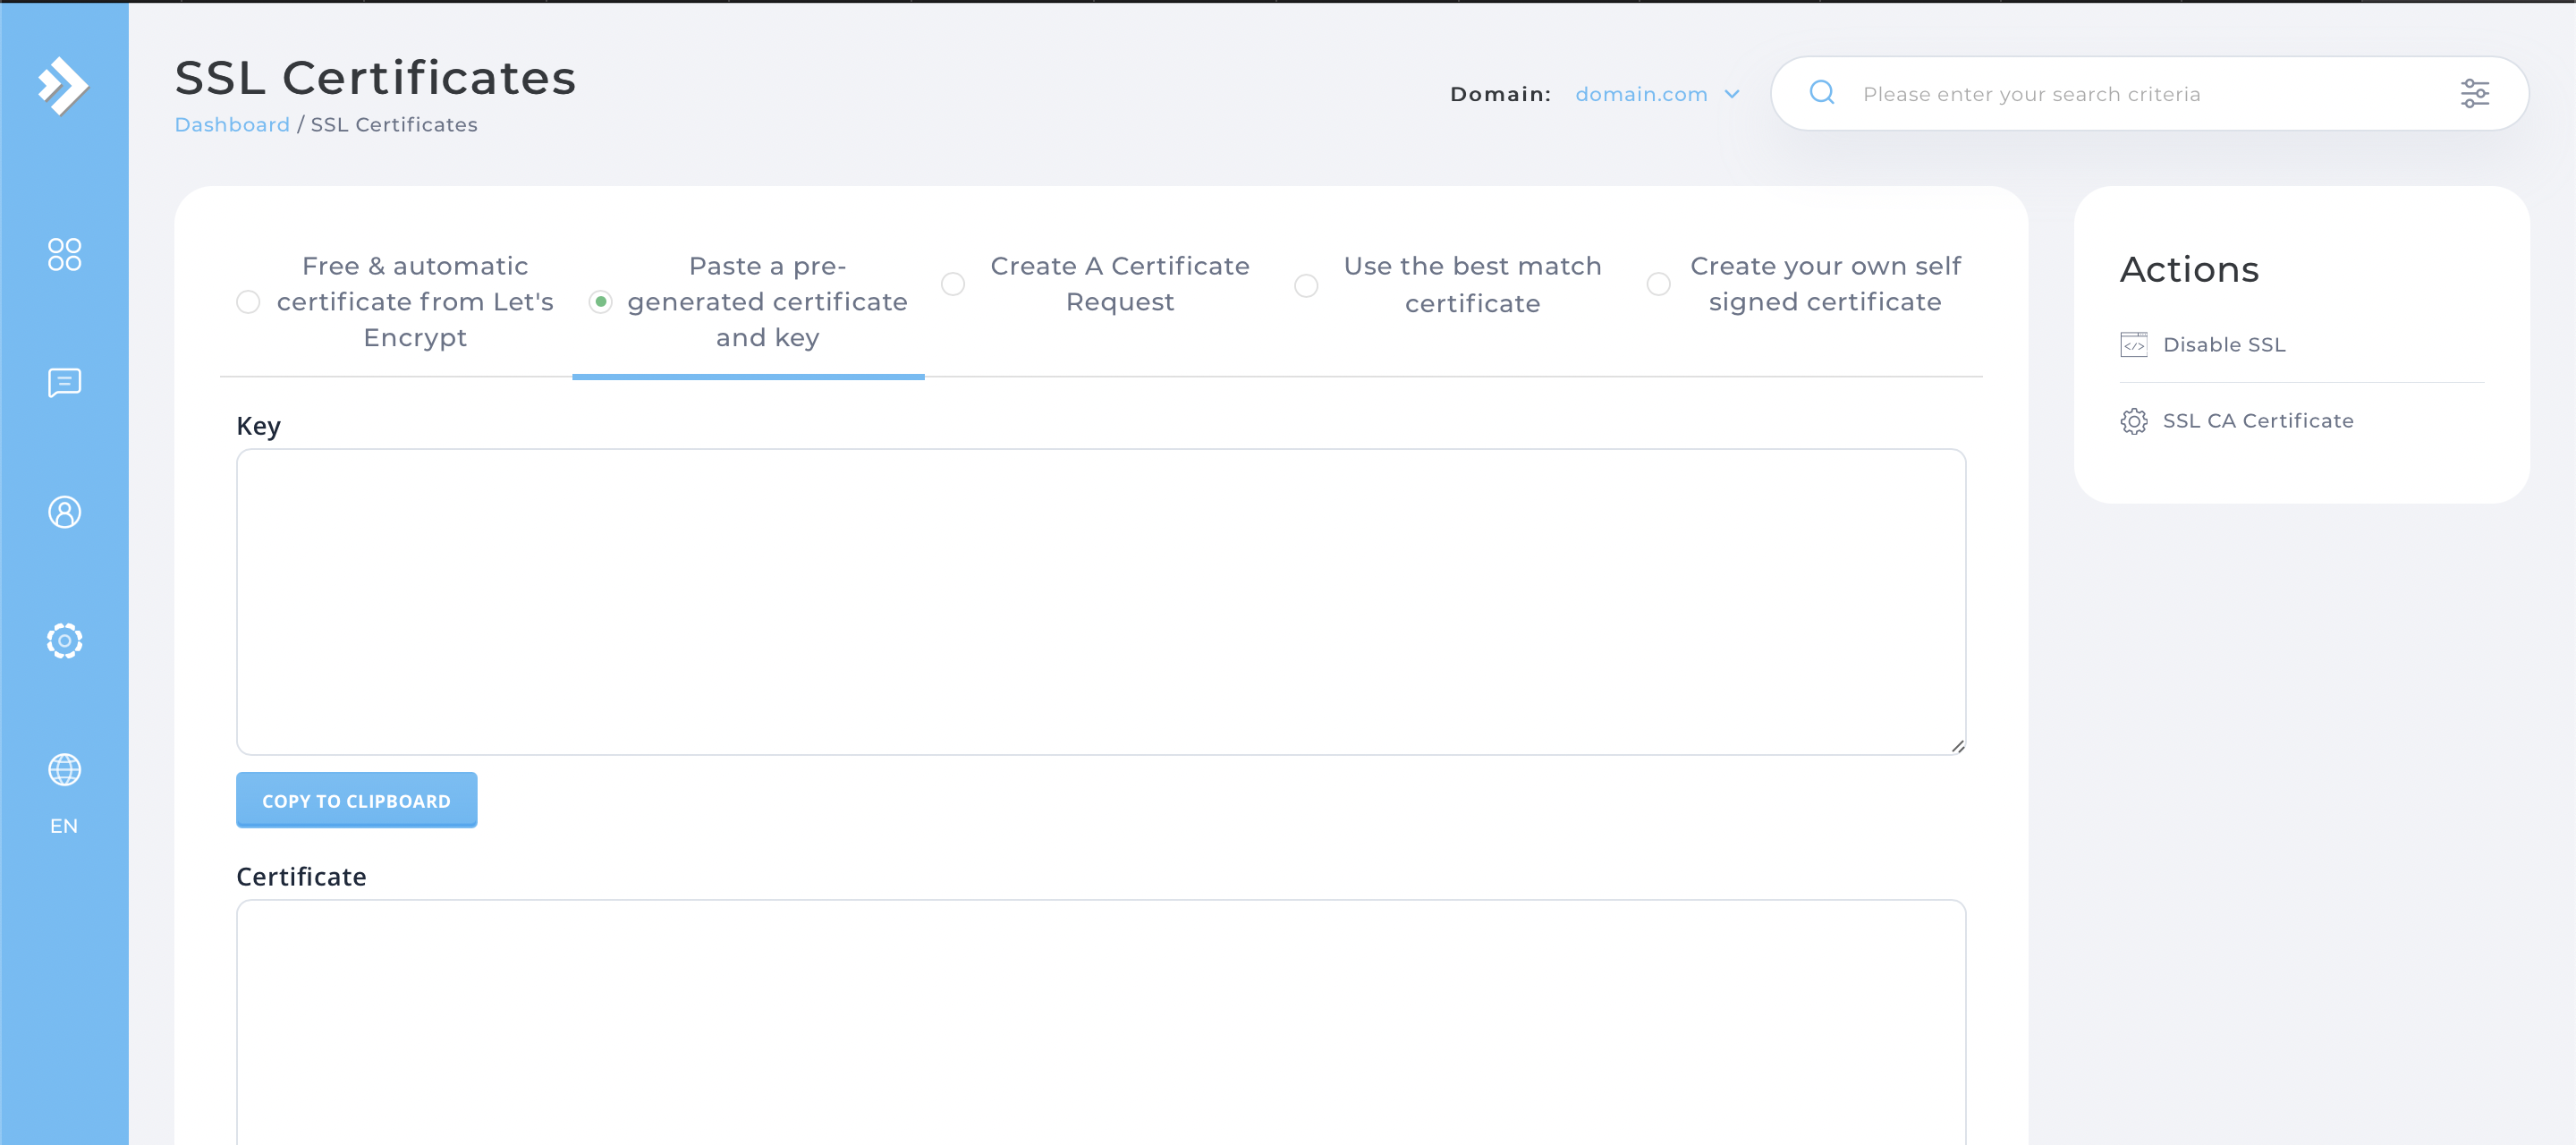Screen dimensions: 2576x1145
Task: Select the Let's Encrypt radio button
Action: [x=248, y=302]
